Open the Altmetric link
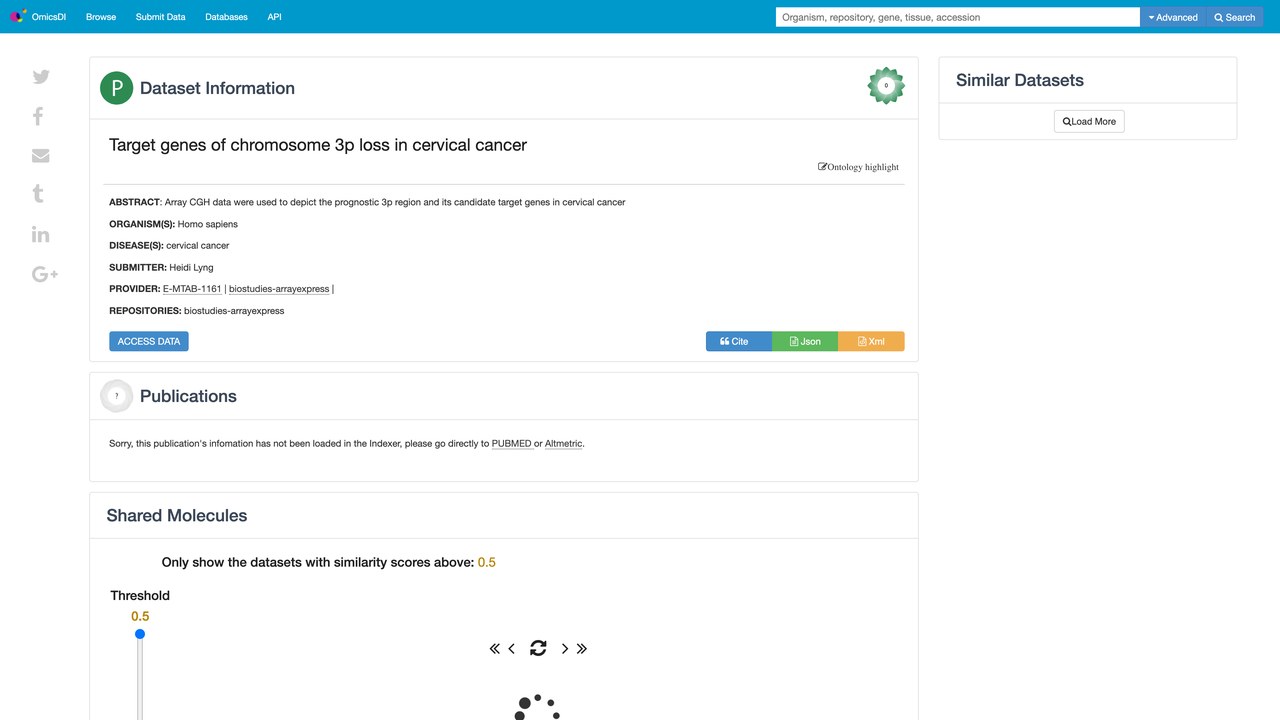The height and width of the screenshot is (720, 1280). pos(564,443)
